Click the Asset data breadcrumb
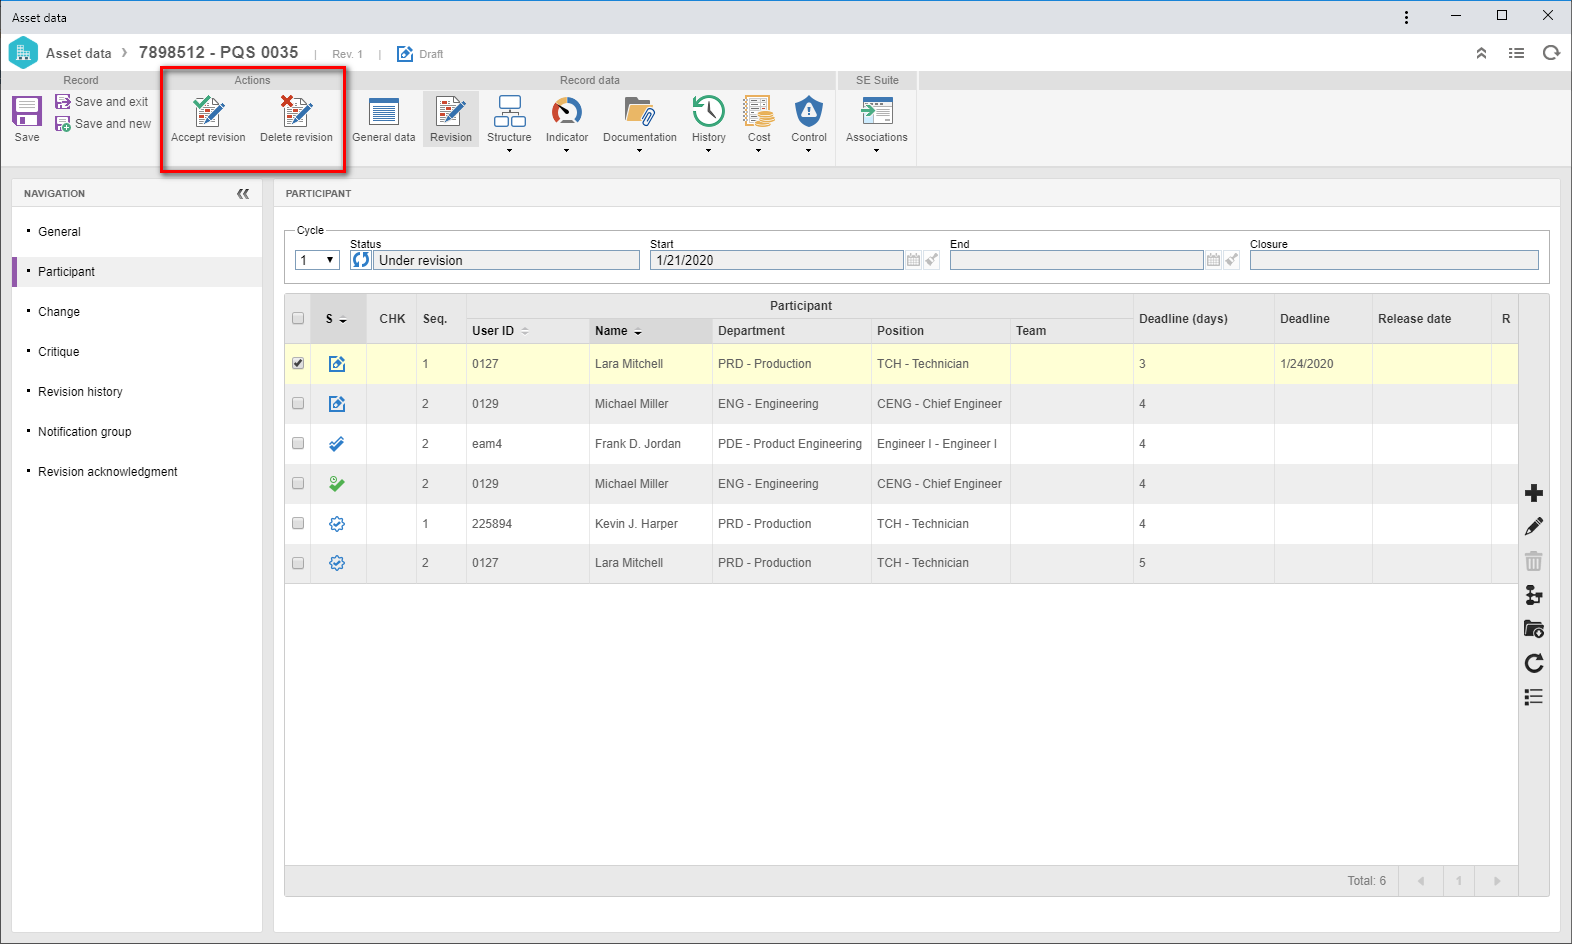1572x944 pixels. [78, 53]
